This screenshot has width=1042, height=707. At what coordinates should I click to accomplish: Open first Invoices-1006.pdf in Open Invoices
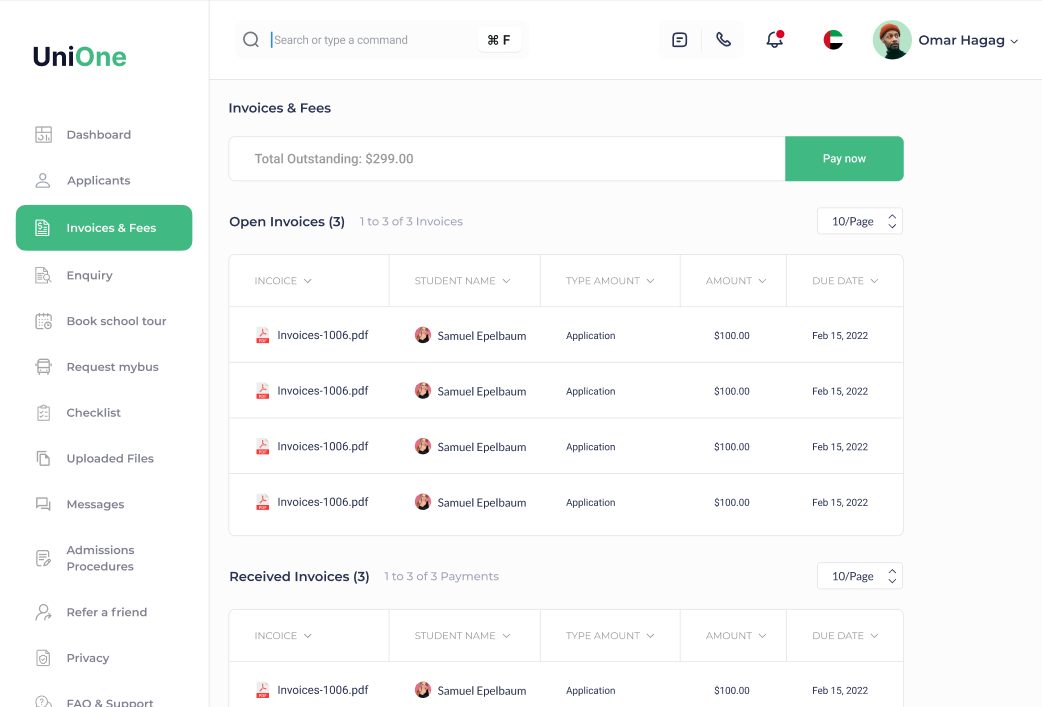tap(322, 335)
